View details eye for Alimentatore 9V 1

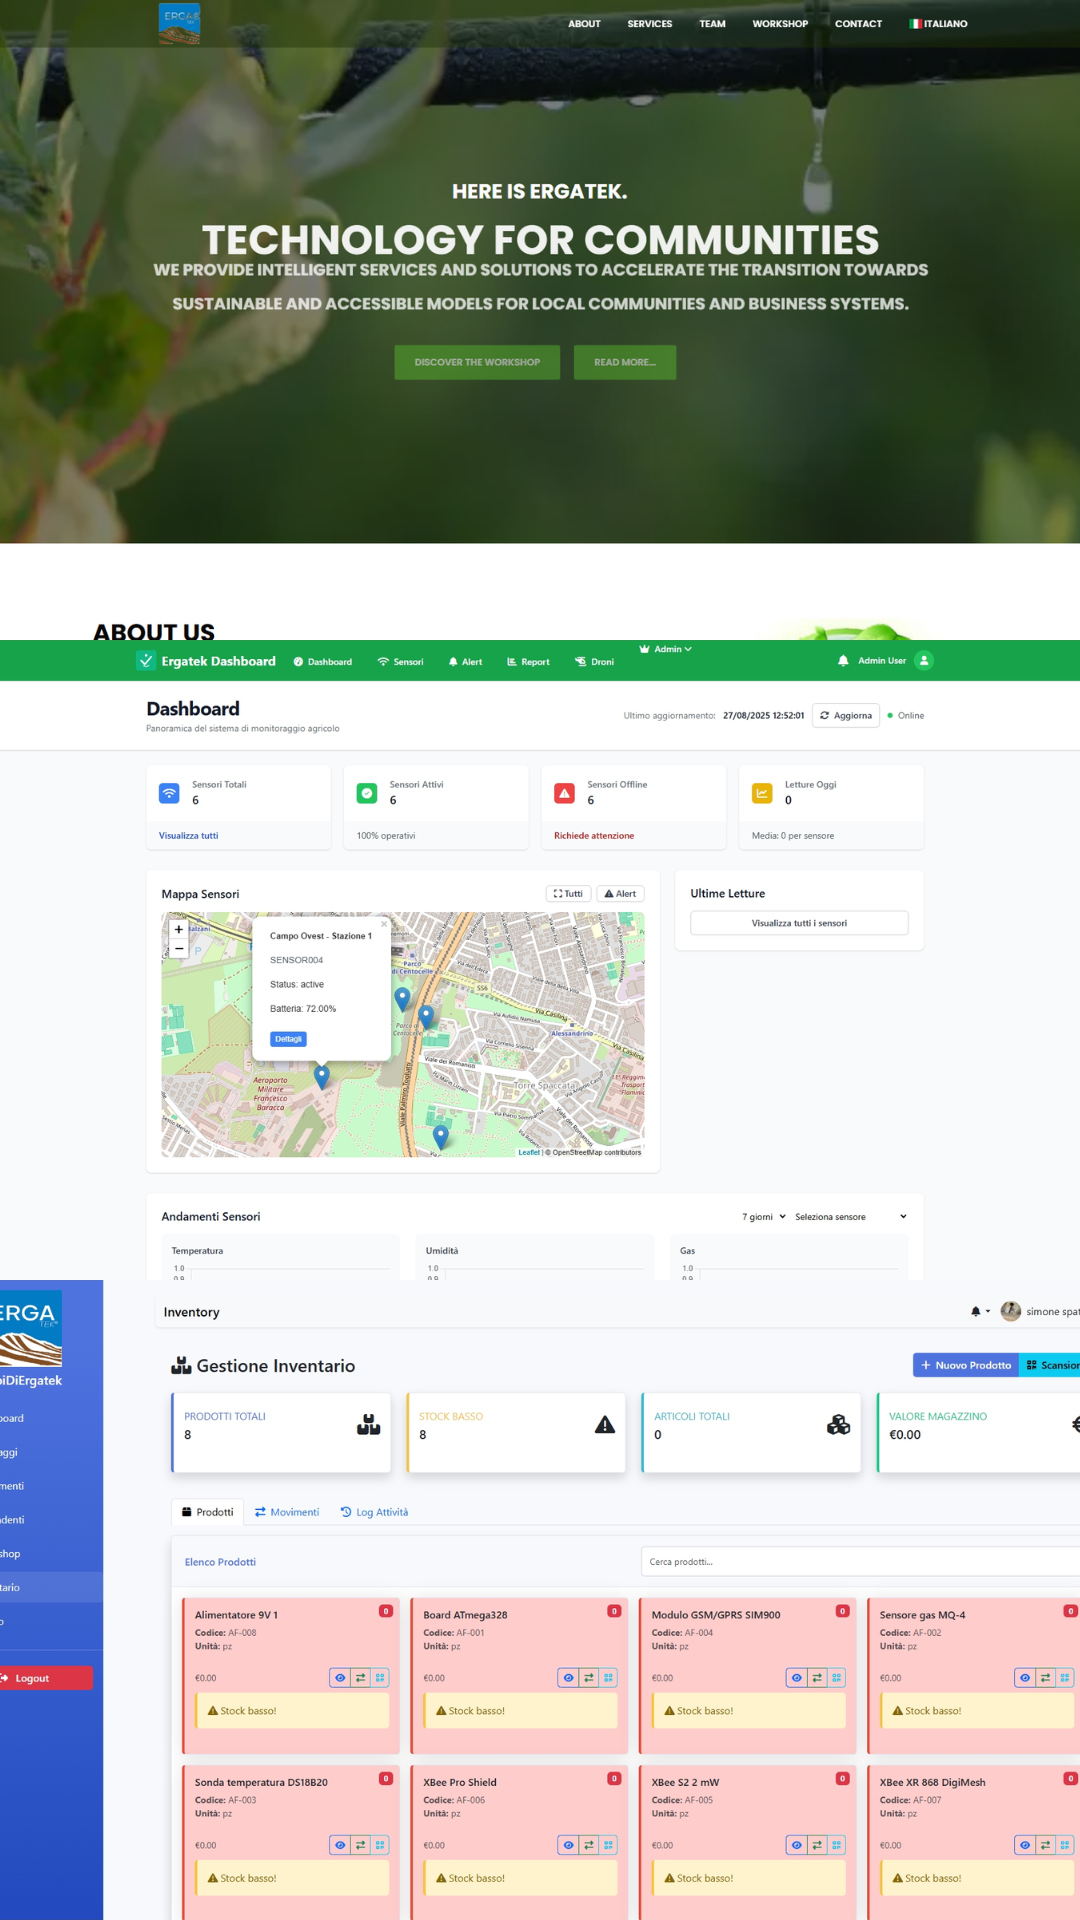340,1678
